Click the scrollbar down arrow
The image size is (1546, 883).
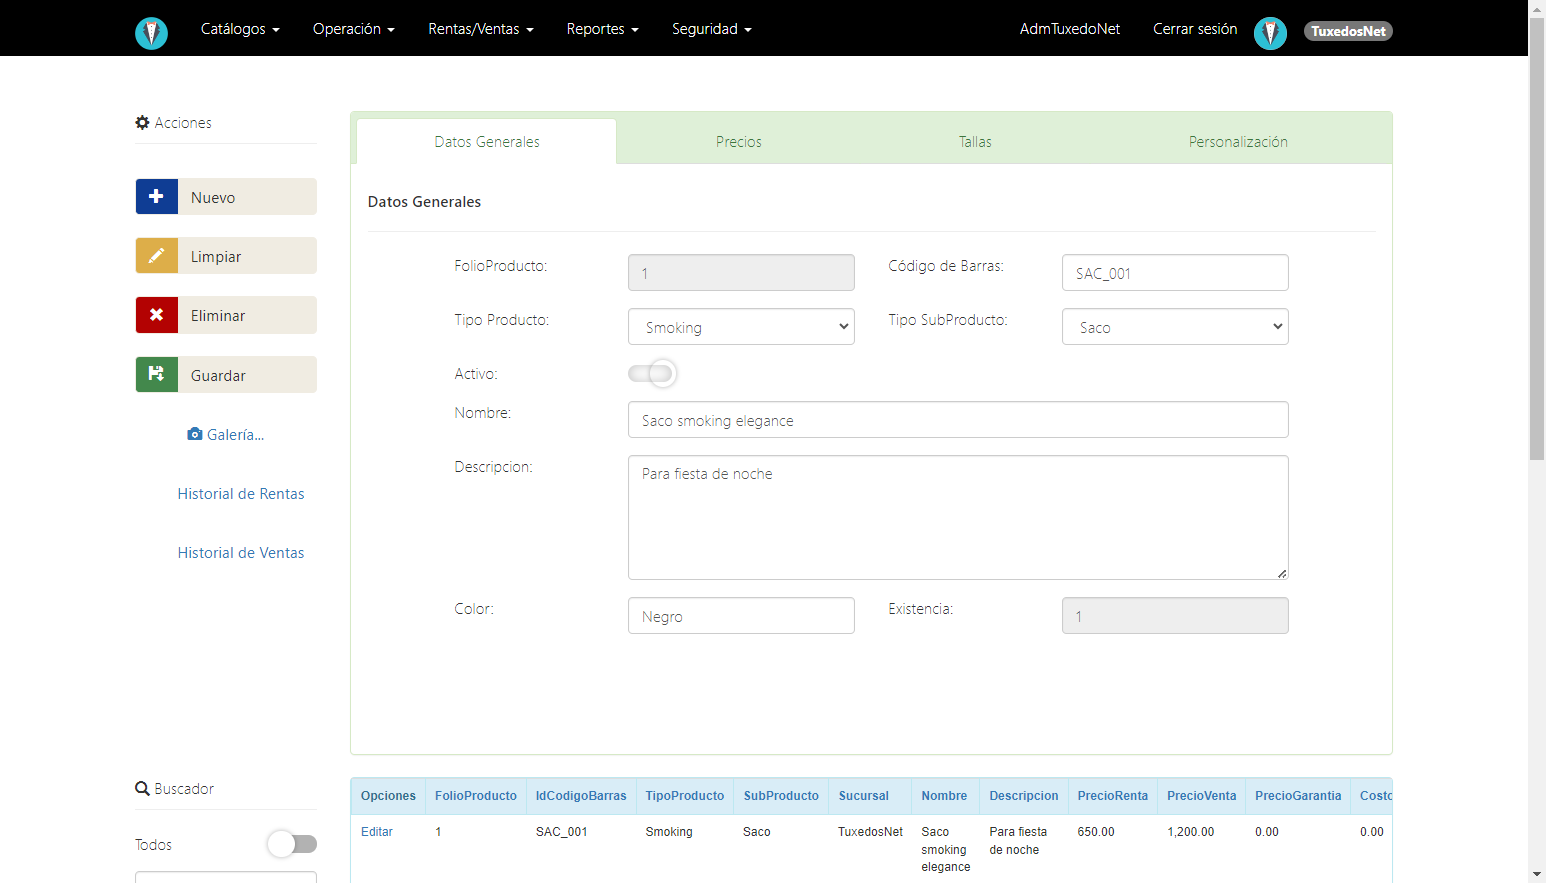coord(1537,874)
